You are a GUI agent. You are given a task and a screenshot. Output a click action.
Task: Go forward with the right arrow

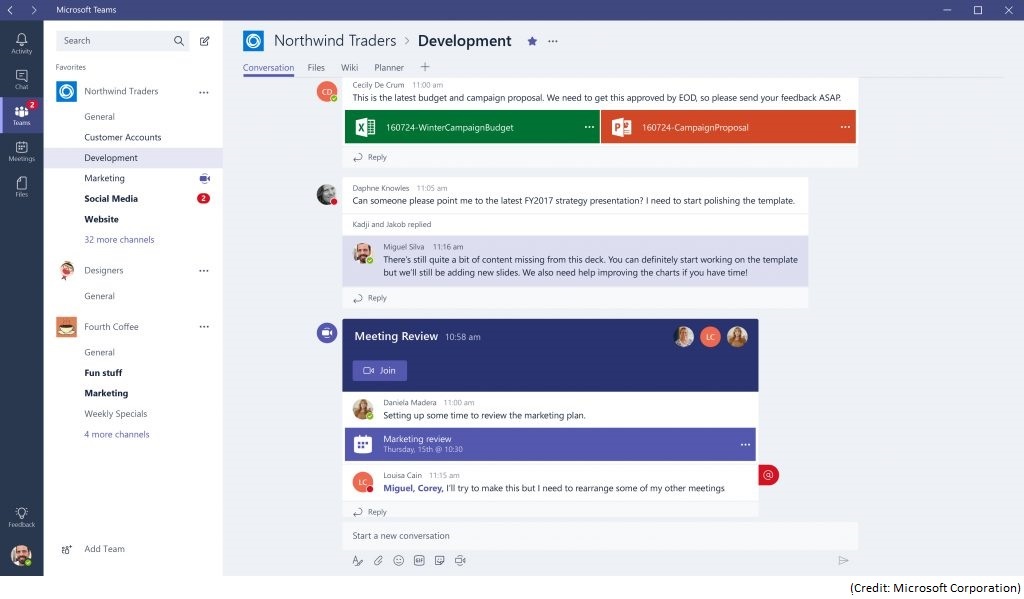tap(34, 10)
